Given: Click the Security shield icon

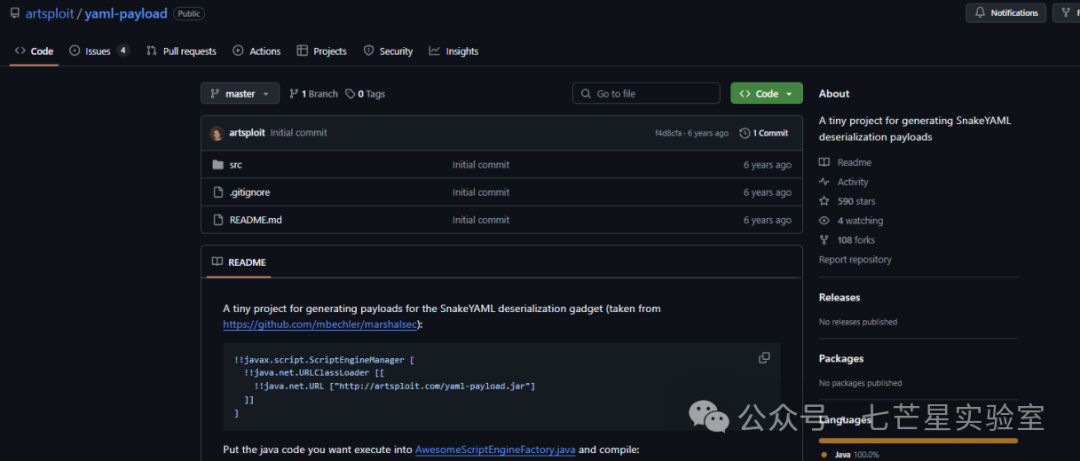Looking at the screenshot, I should [368, 51].
